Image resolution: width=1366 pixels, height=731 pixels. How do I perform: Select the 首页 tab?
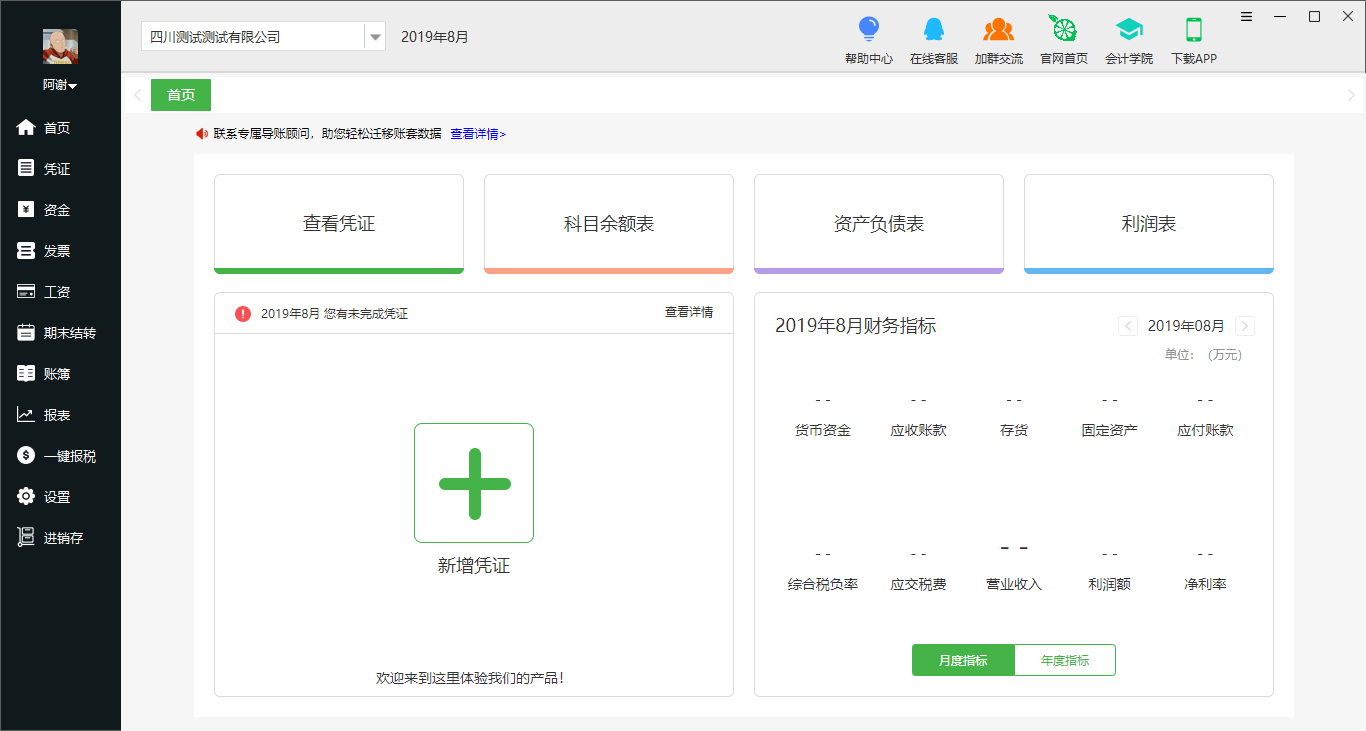(181, 95)
